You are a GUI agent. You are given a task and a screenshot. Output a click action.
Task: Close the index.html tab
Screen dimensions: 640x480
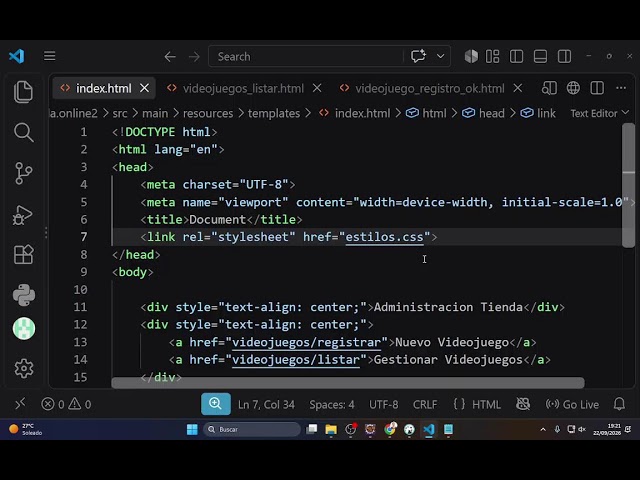[x=144, y=88]
